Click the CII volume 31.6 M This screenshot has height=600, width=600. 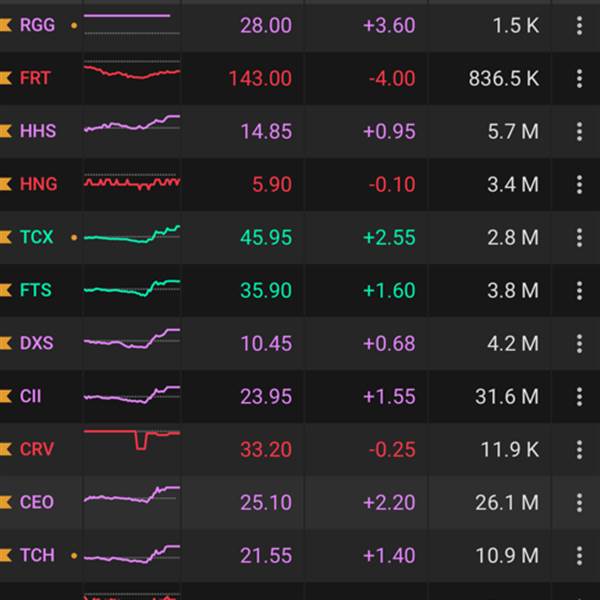(506, 396)
